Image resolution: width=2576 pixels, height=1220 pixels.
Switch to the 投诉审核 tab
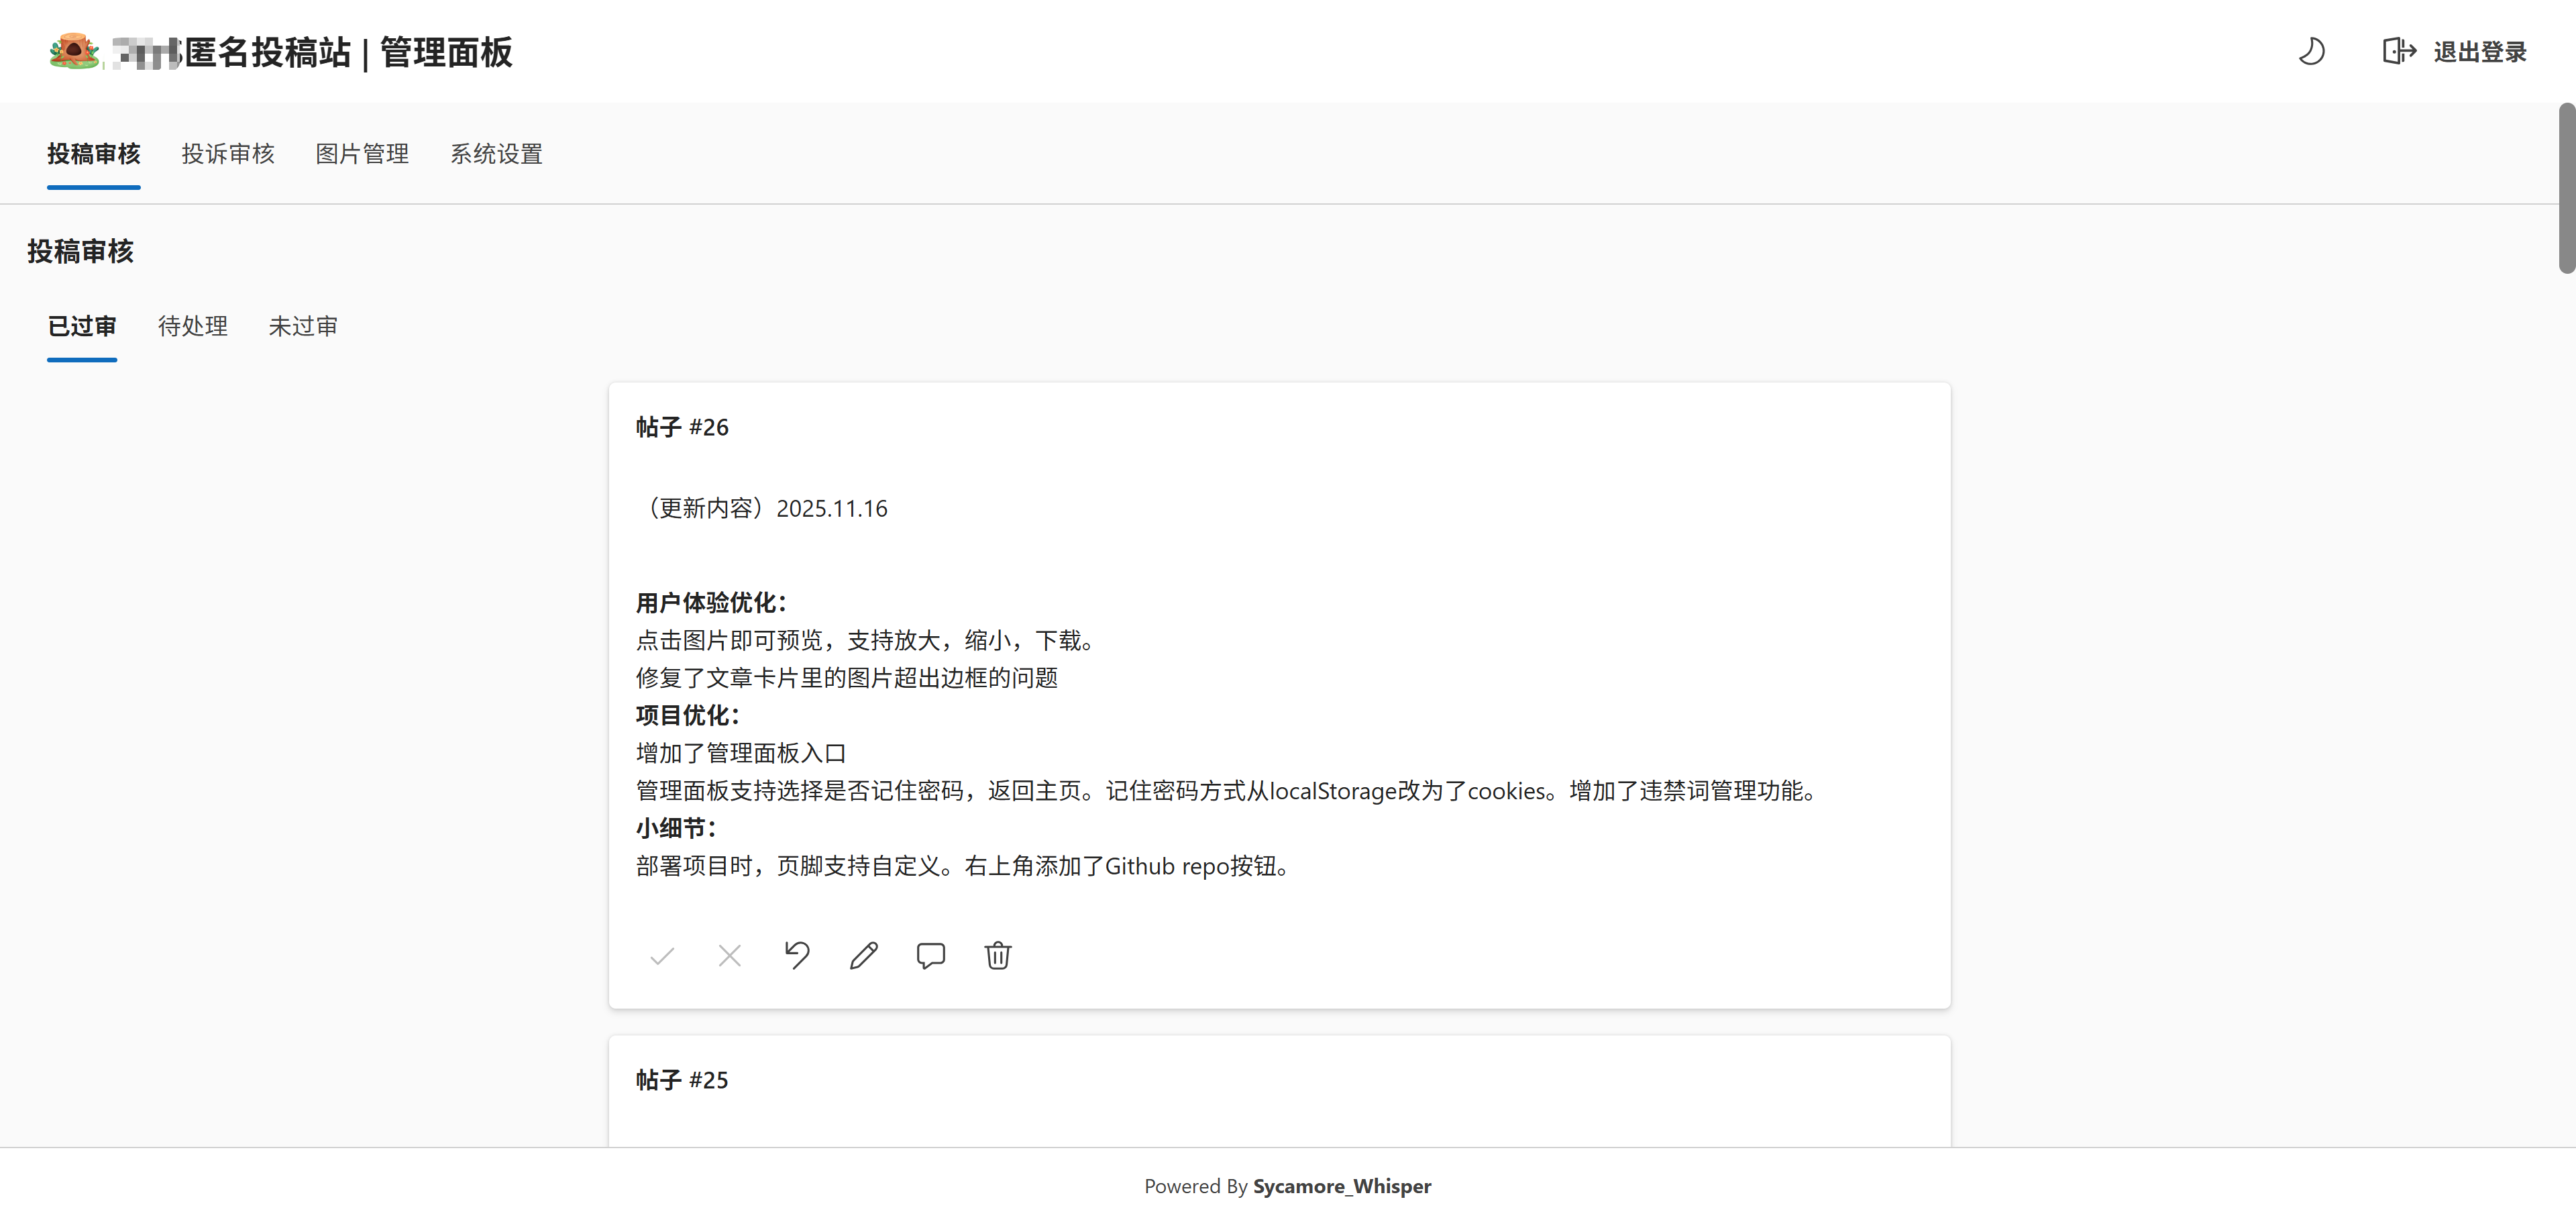pyautogui.click(x=228, y=154)
